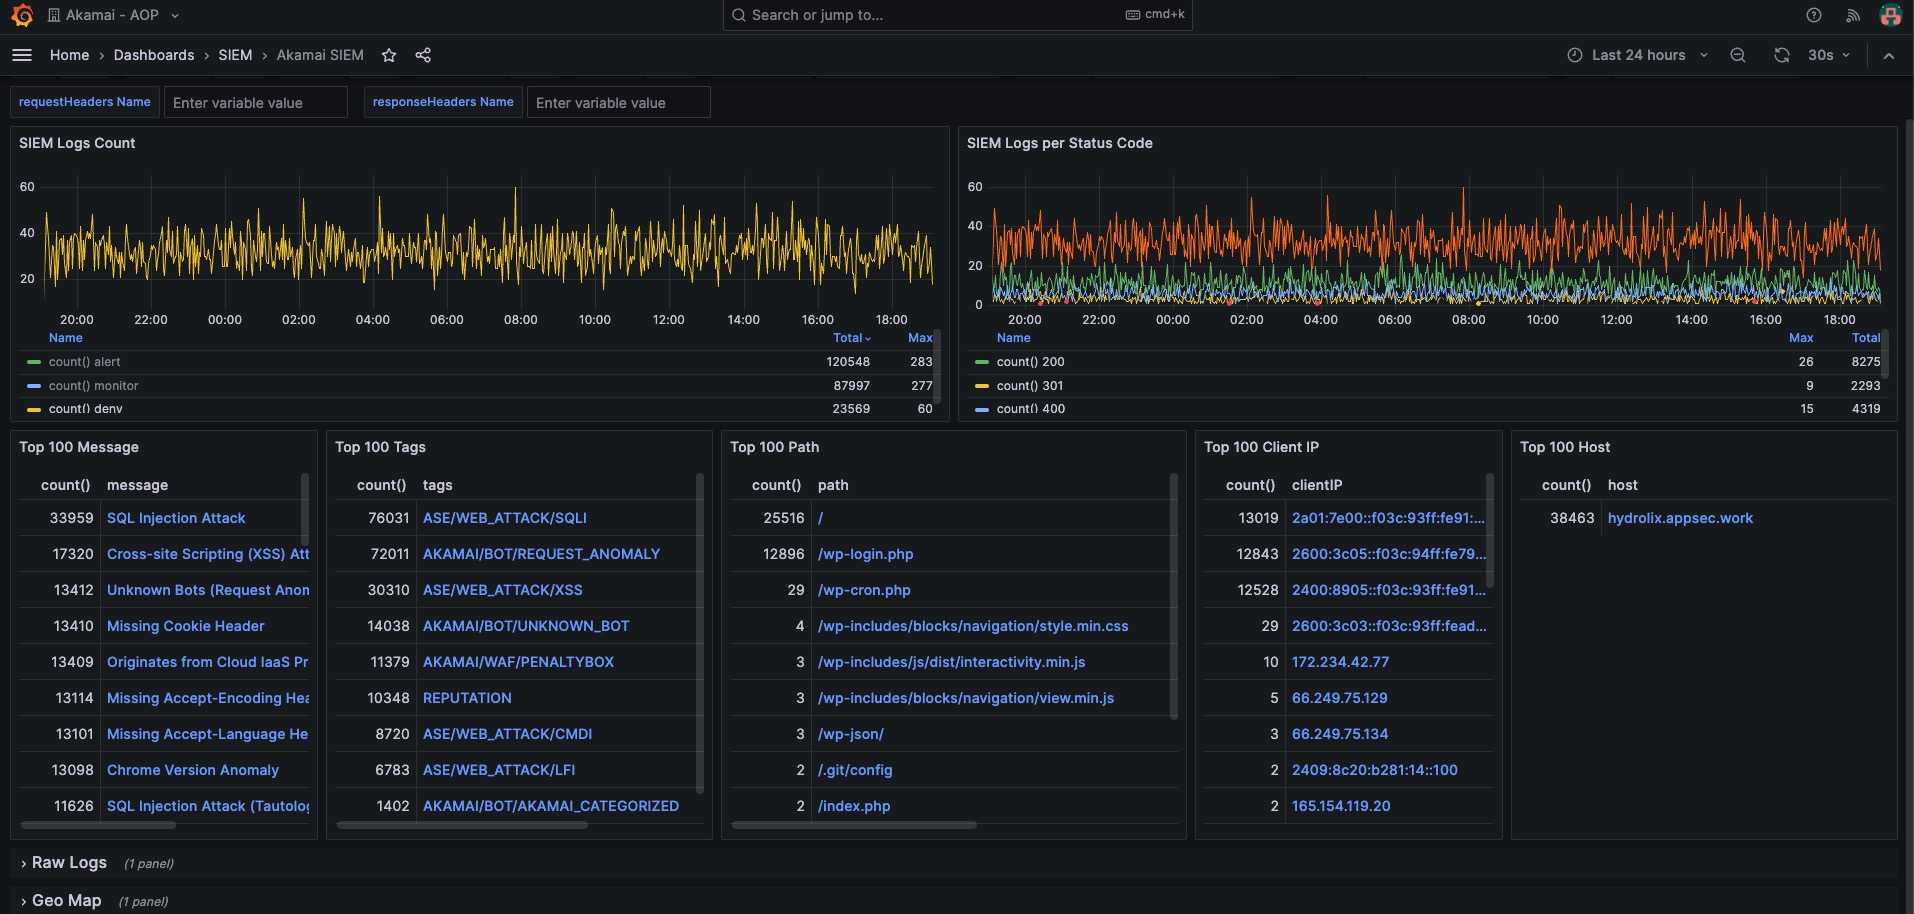Click yellow color swatch for count() 301
This screenshot has width=1914, height=914.
[x=982, y=386]
